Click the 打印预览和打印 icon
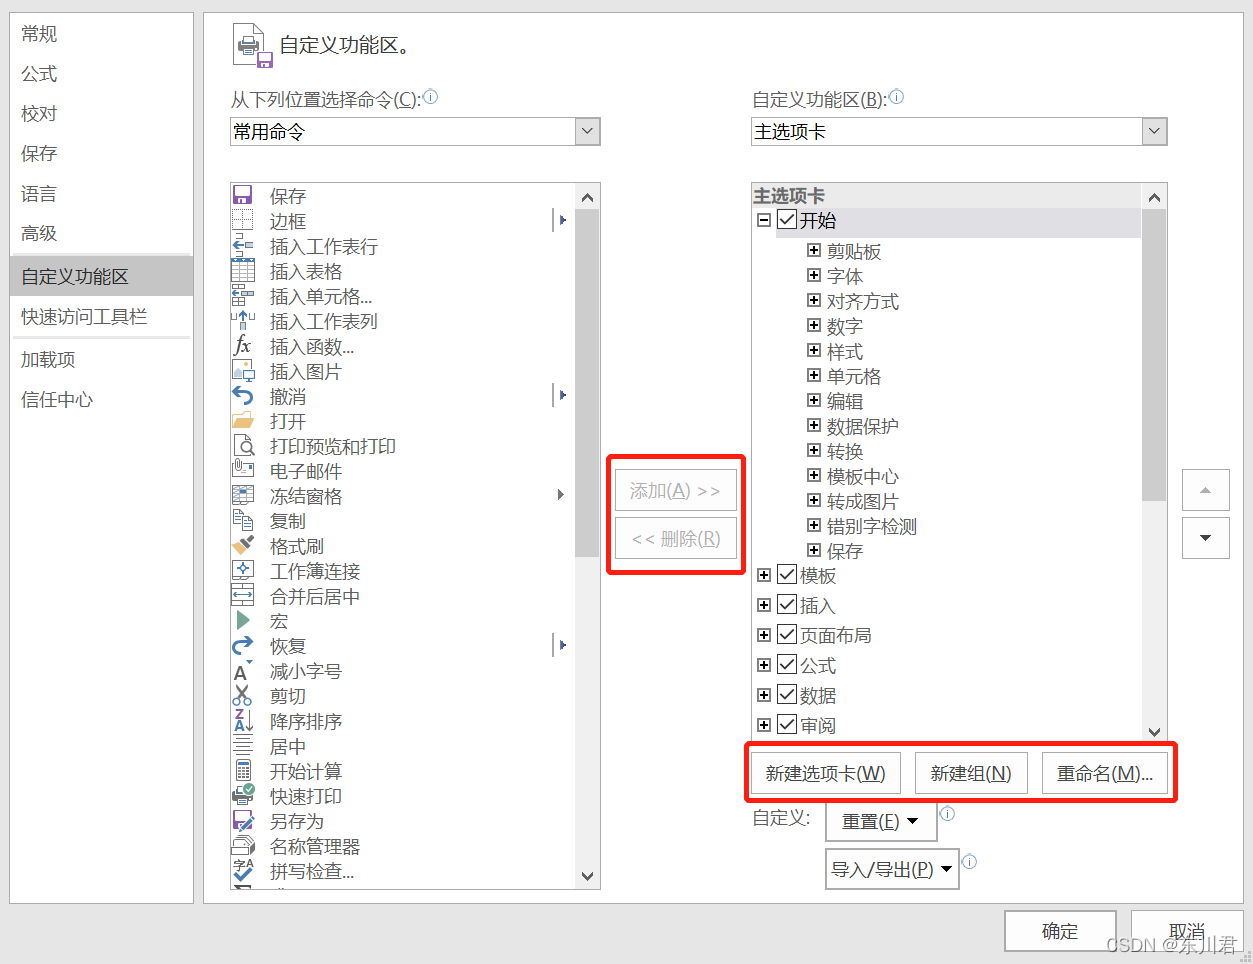This screenshot has height=964, width=1253. coord(243,445)
